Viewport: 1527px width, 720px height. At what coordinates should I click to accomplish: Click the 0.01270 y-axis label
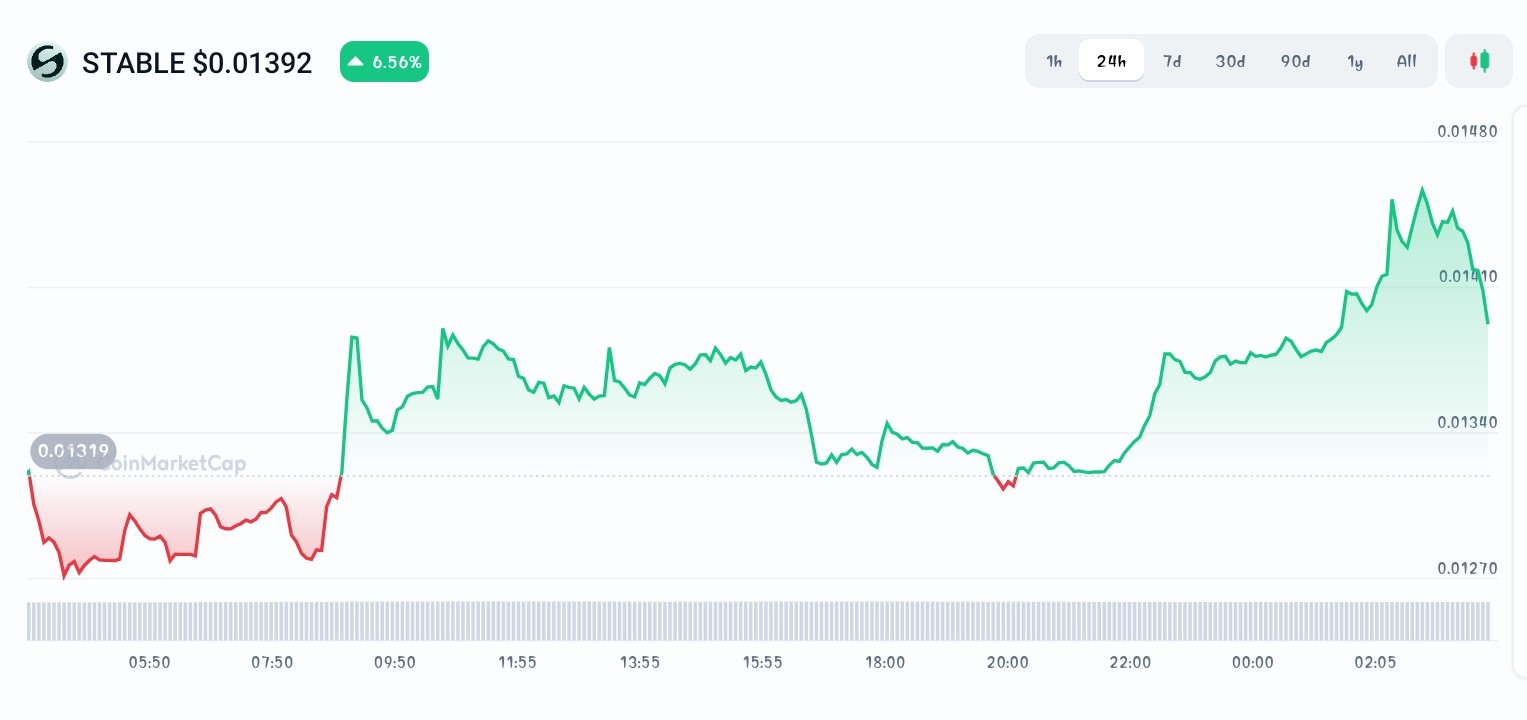[x=1467, y=569]
